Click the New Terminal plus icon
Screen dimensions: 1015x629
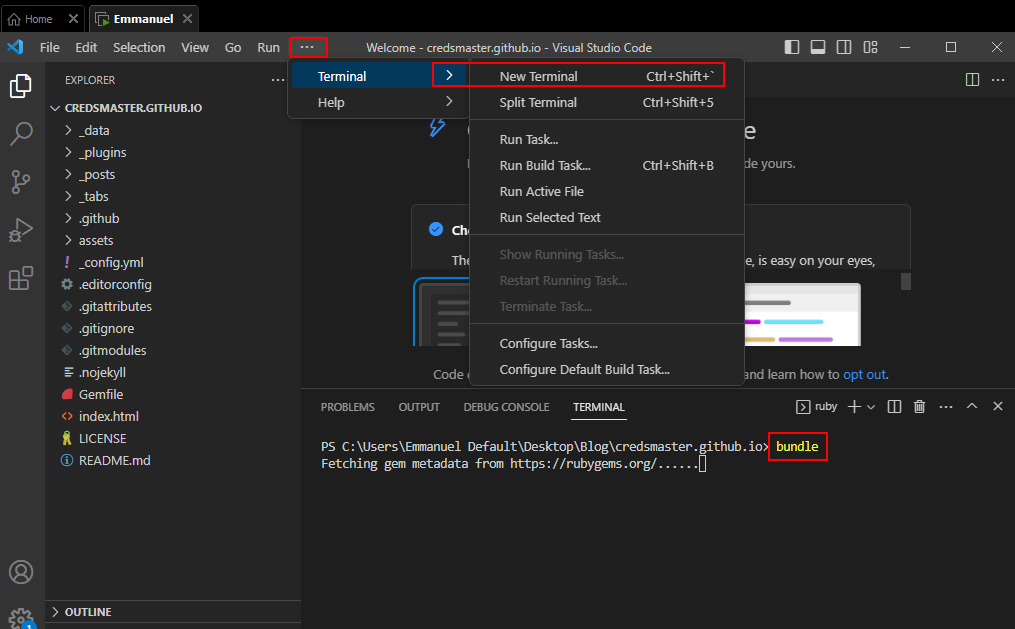854,406
